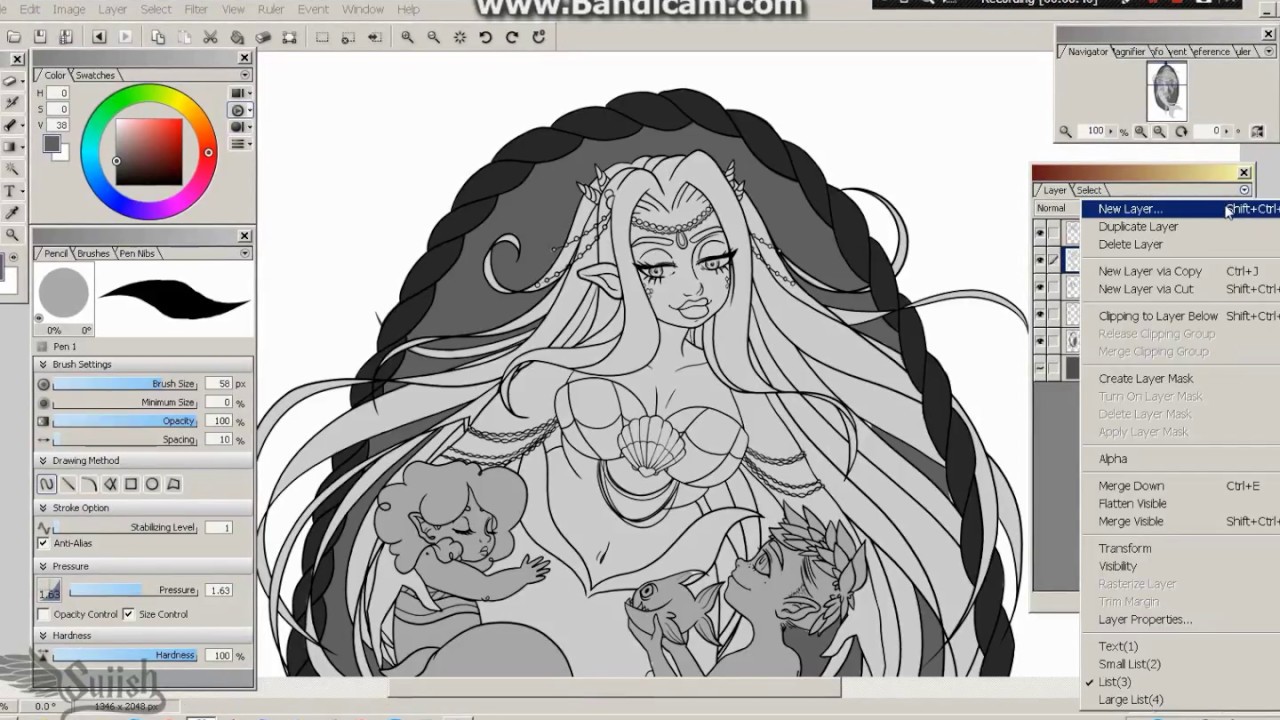1280x720 pixels.
Task: Click the Undo back-arrow toolbar icon
Action: (x=99, y=37)
